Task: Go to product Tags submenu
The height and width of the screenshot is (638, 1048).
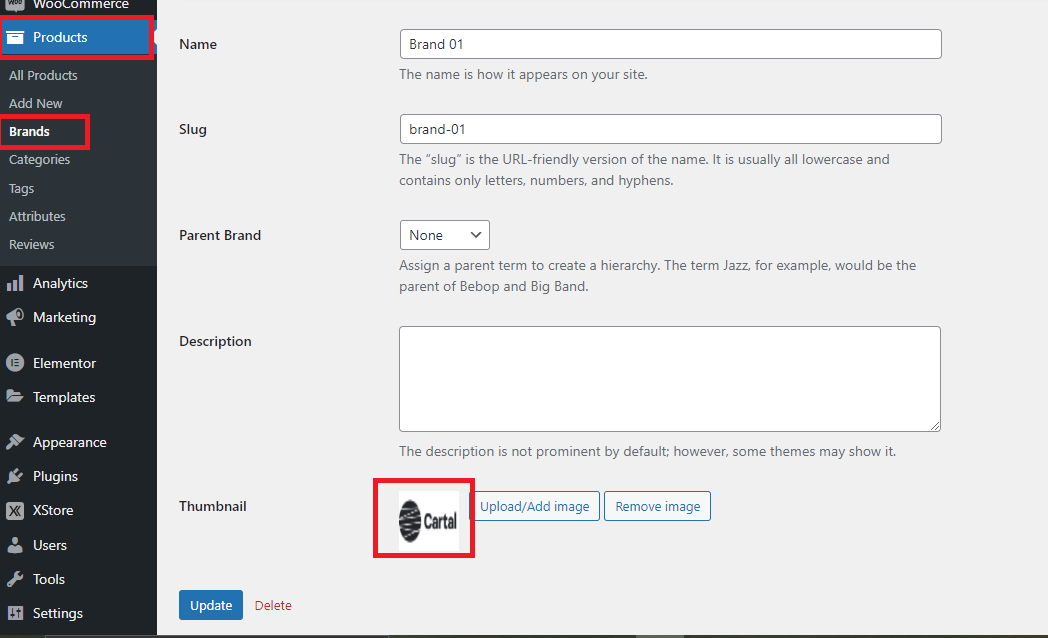Action: pos(21,188)
